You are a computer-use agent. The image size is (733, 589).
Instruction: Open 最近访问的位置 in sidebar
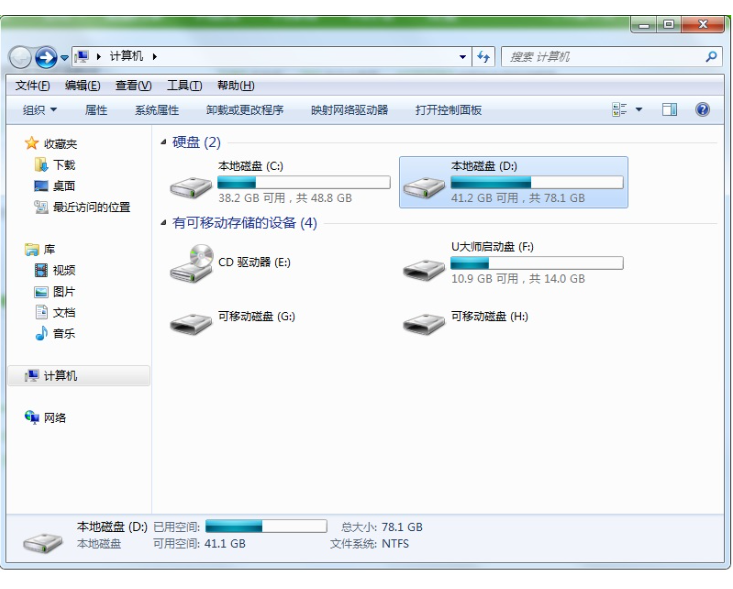coord(90,207)
